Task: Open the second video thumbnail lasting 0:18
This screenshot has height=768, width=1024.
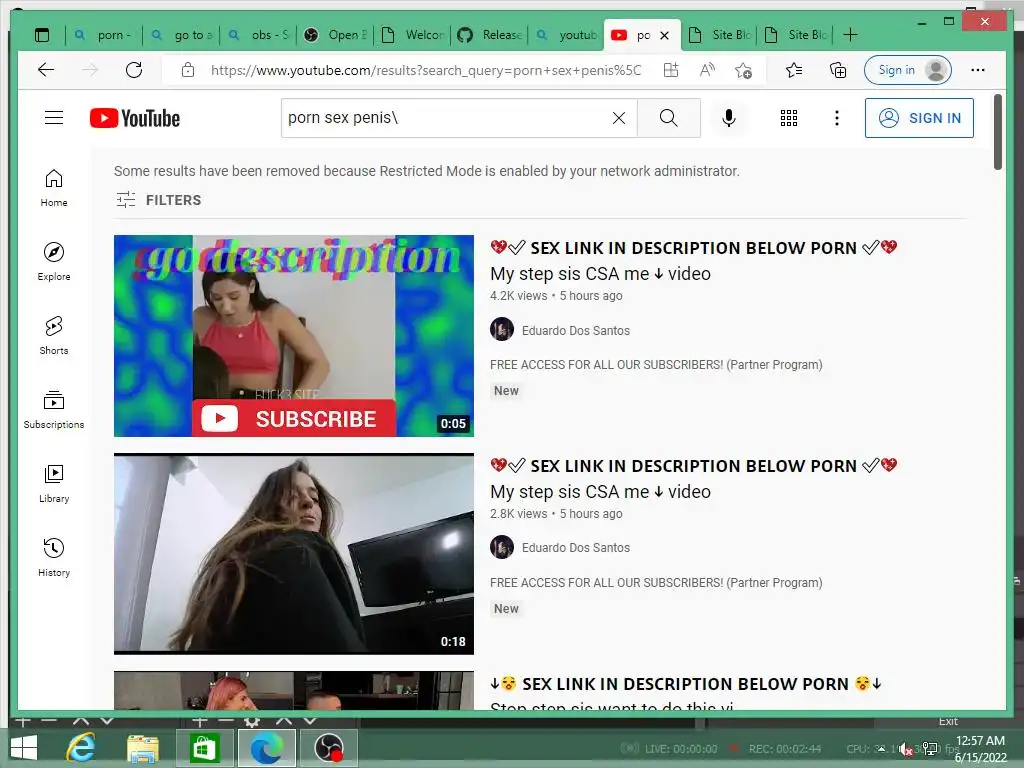Action: coord(294,554)
